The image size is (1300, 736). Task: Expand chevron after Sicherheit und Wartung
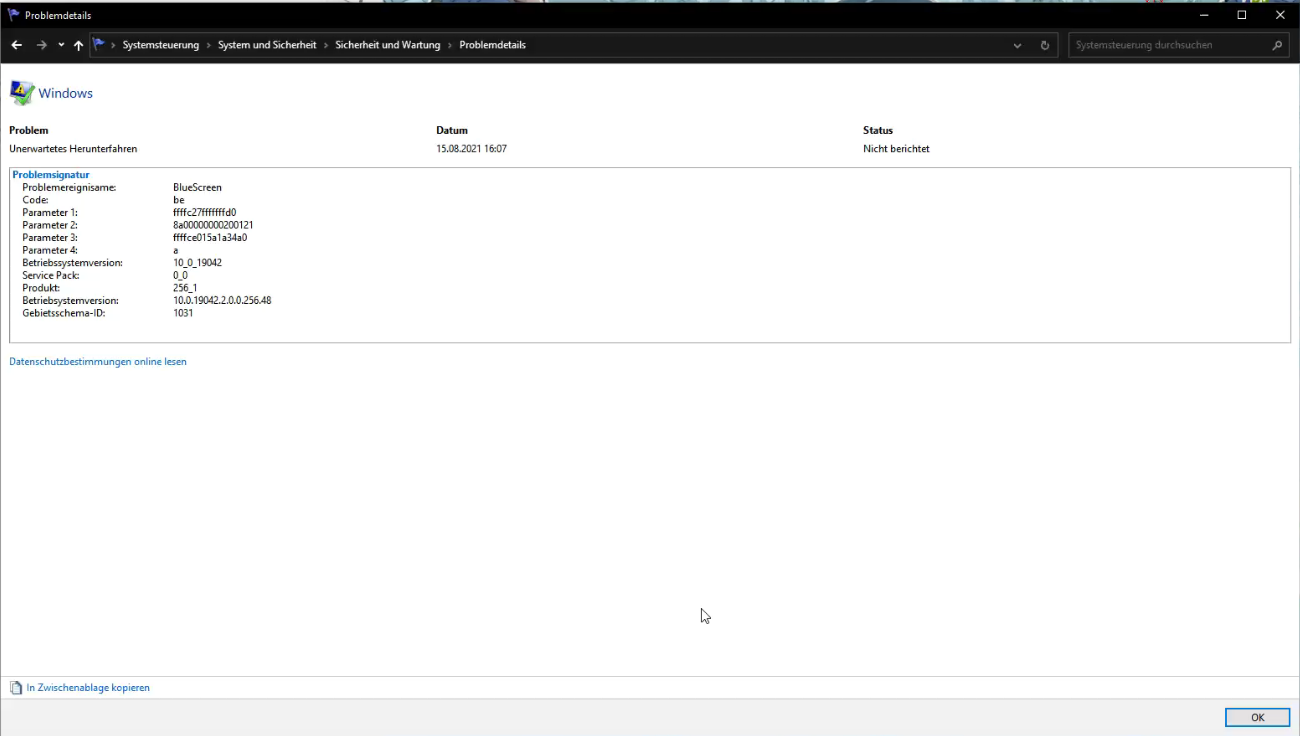[x=450, y=45]
